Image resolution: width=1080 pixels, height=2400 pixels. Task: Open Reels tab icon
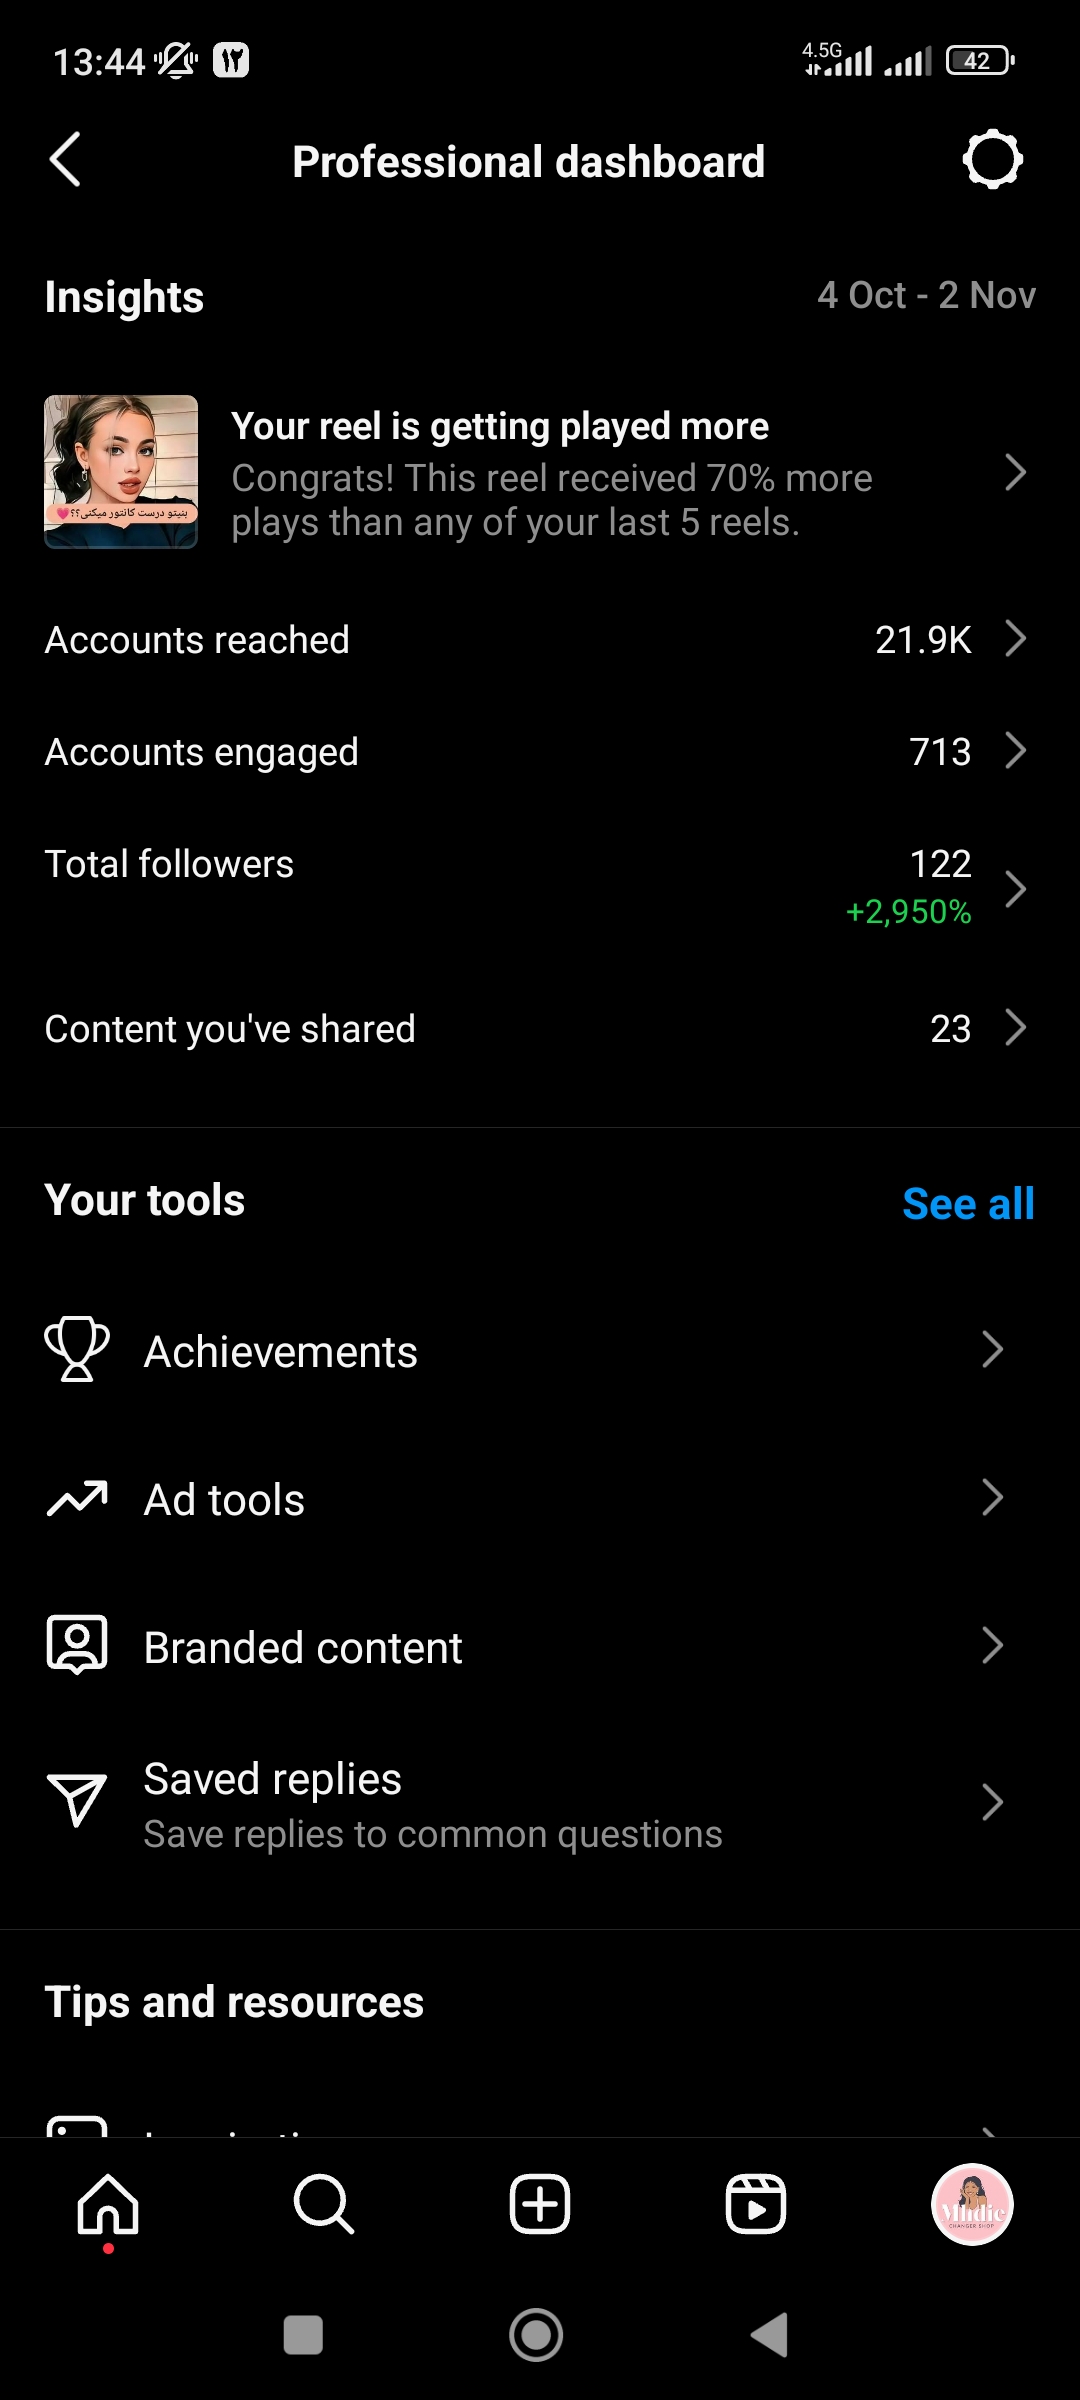click(x=756, y=2205)
